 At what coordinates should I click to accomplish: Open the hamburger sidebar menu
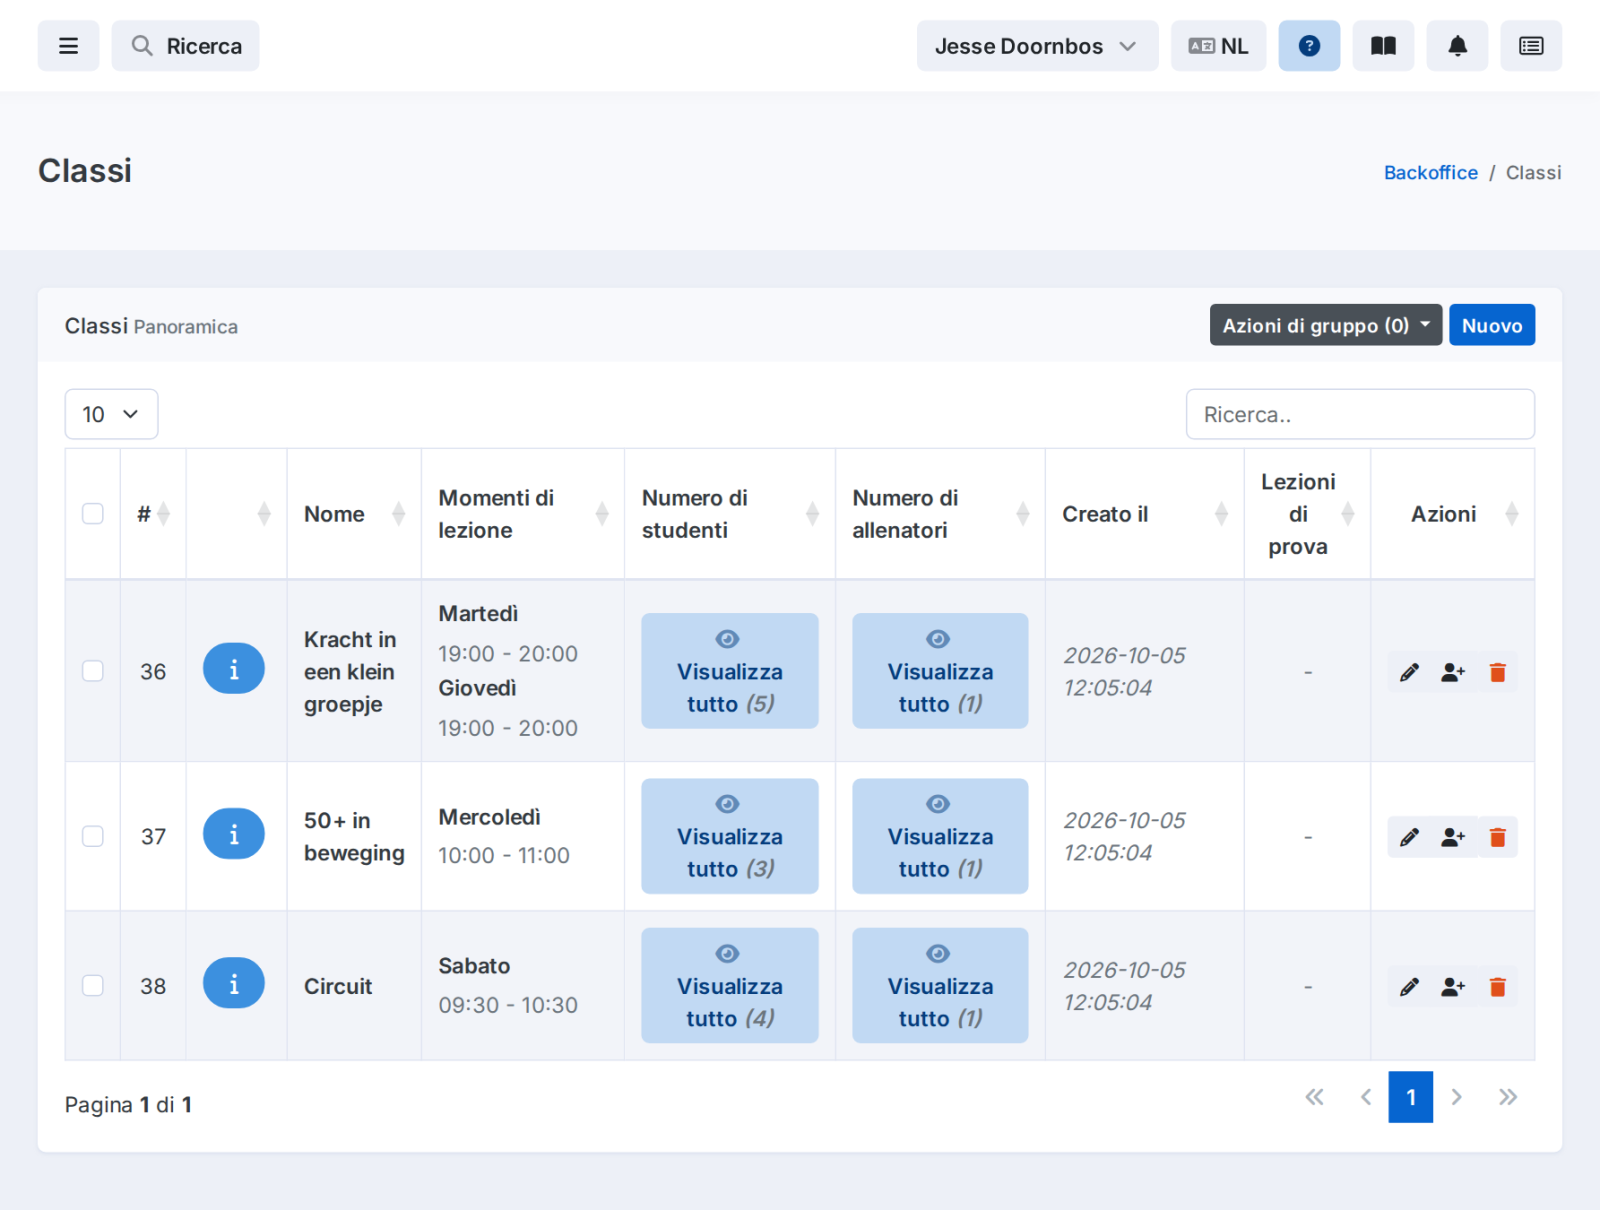tap(68, 46)
